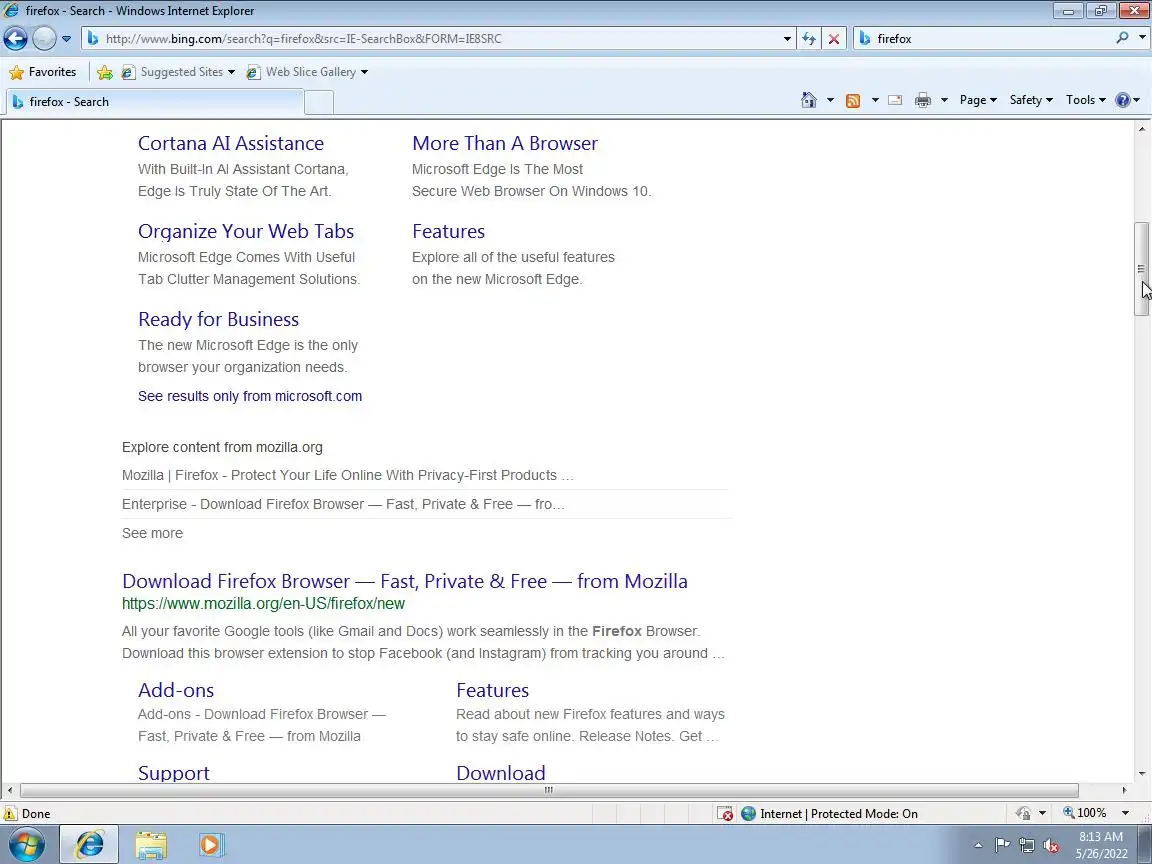Click horizontal scrollbar thumb
Viewport: 1152px width, 864px height.
(x=549, y=791)
